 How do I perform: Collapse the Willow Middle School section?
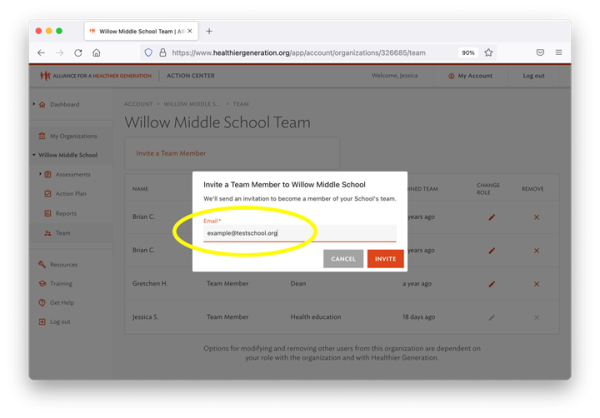pos(34,155)
